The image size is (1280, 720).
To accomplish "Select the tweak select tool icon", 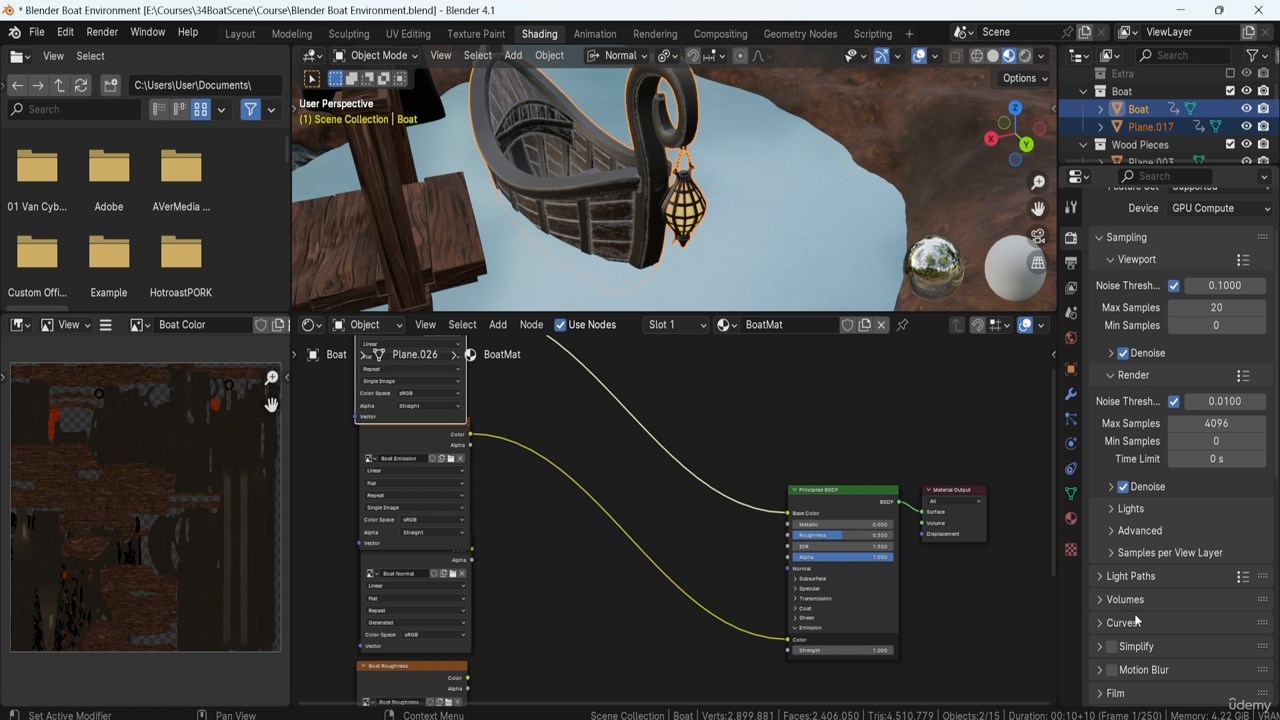I will click(x=312, y=79).
